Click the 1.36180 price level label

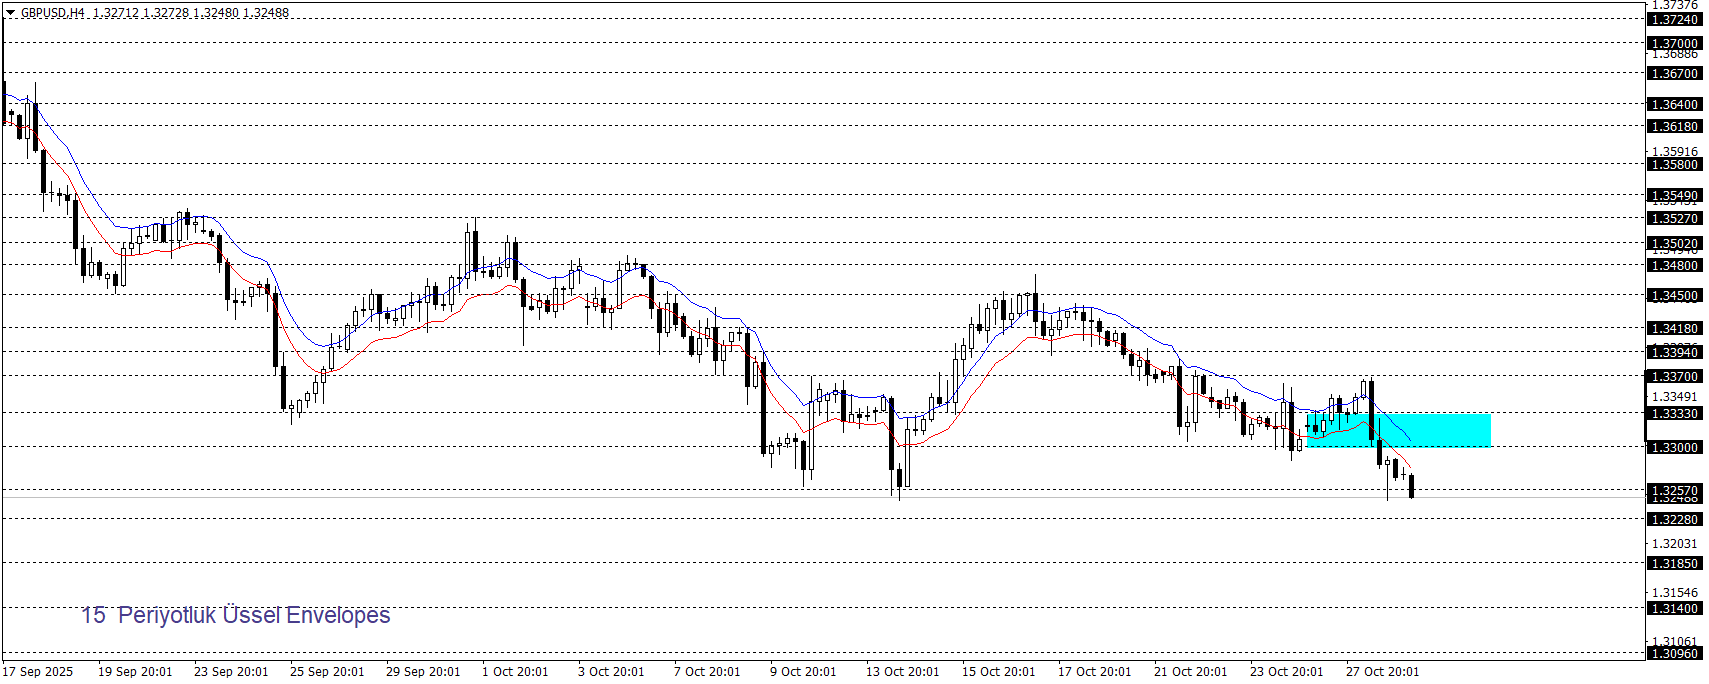coord(1674,127)
